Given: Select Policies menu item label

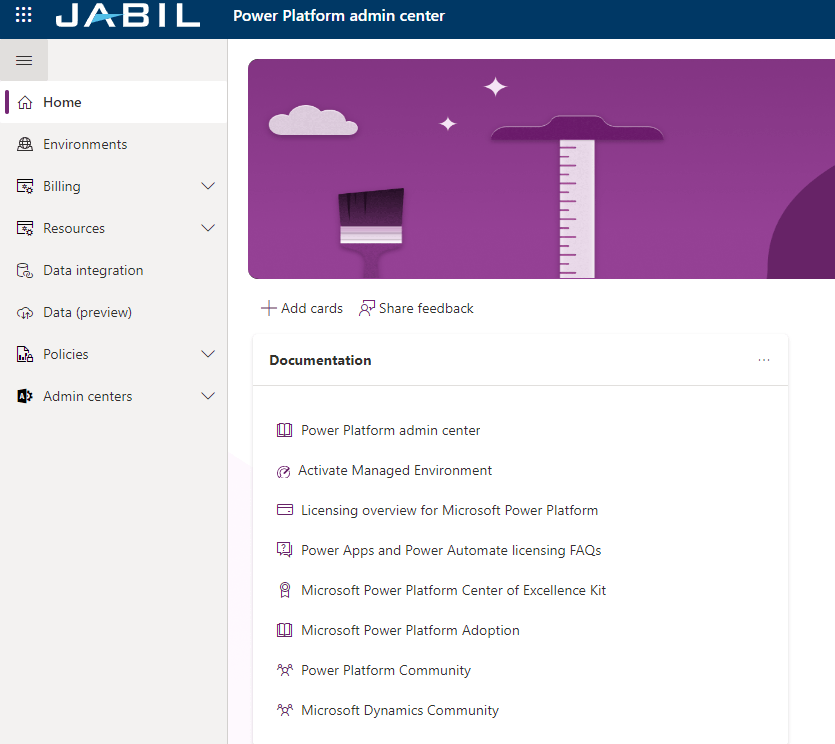Looking at the screenshot, I should pos(66,354).
